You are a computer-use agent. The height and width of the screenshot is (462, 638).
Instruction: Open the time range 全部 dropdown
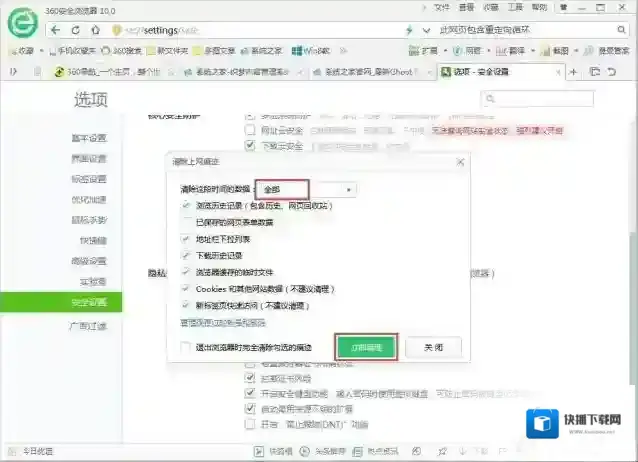307,188
